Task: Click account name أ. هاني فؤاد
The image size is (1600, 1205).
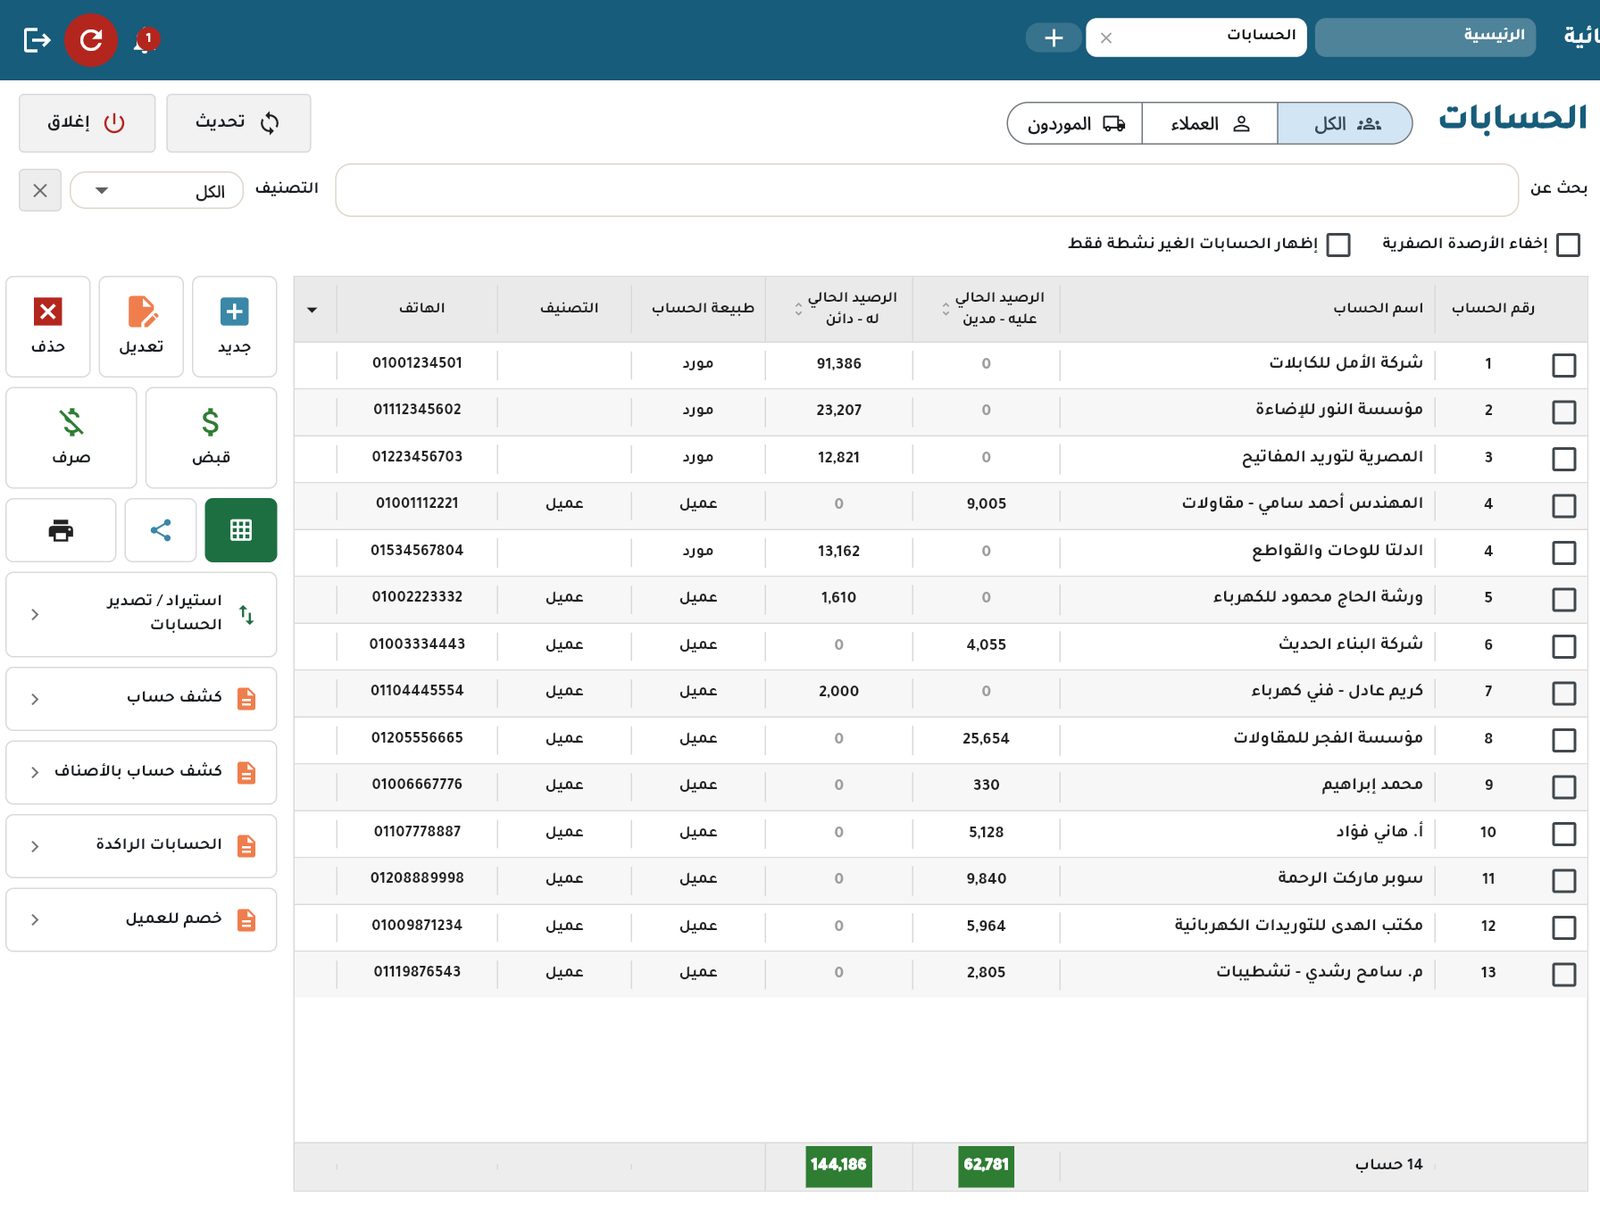Action: tap(1380, 832)
